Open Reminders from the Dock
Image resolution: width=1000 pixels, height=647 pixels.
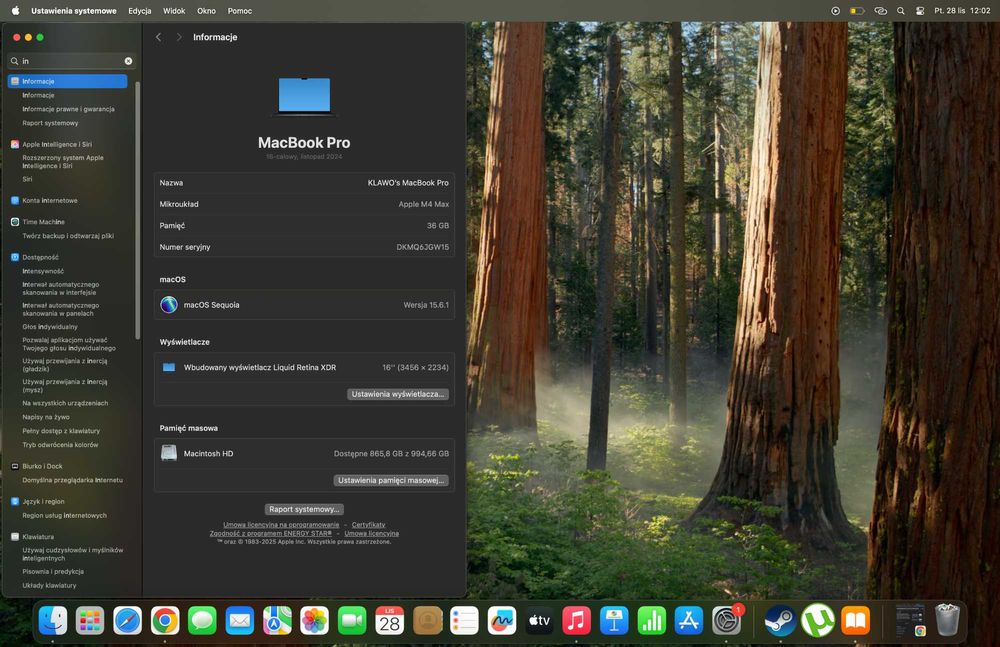[x=464, y=620]
